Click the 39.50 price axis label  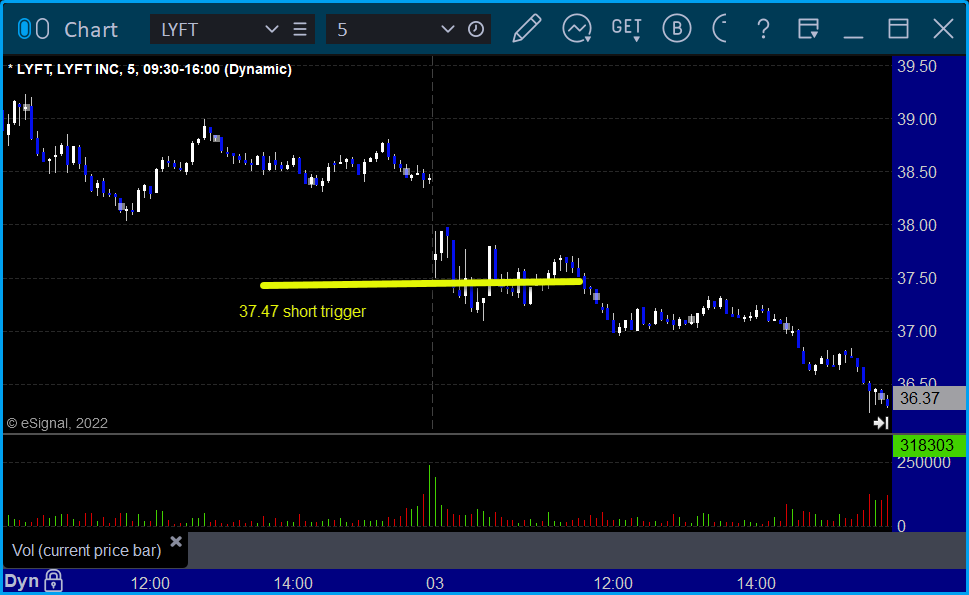(917, 67)
